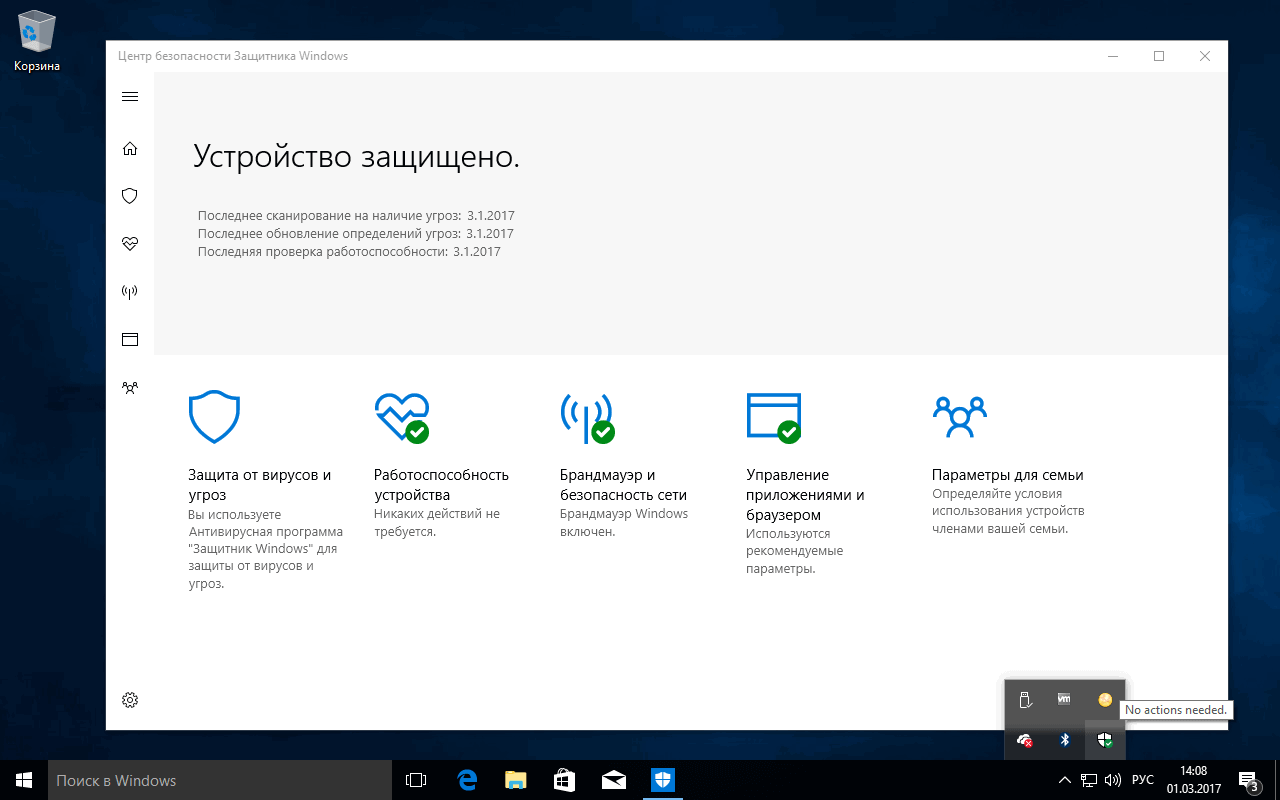Open firewall settings via the signal sidebar icon
This screenshot has height=800, width=1280.
(x=129, y=291)
